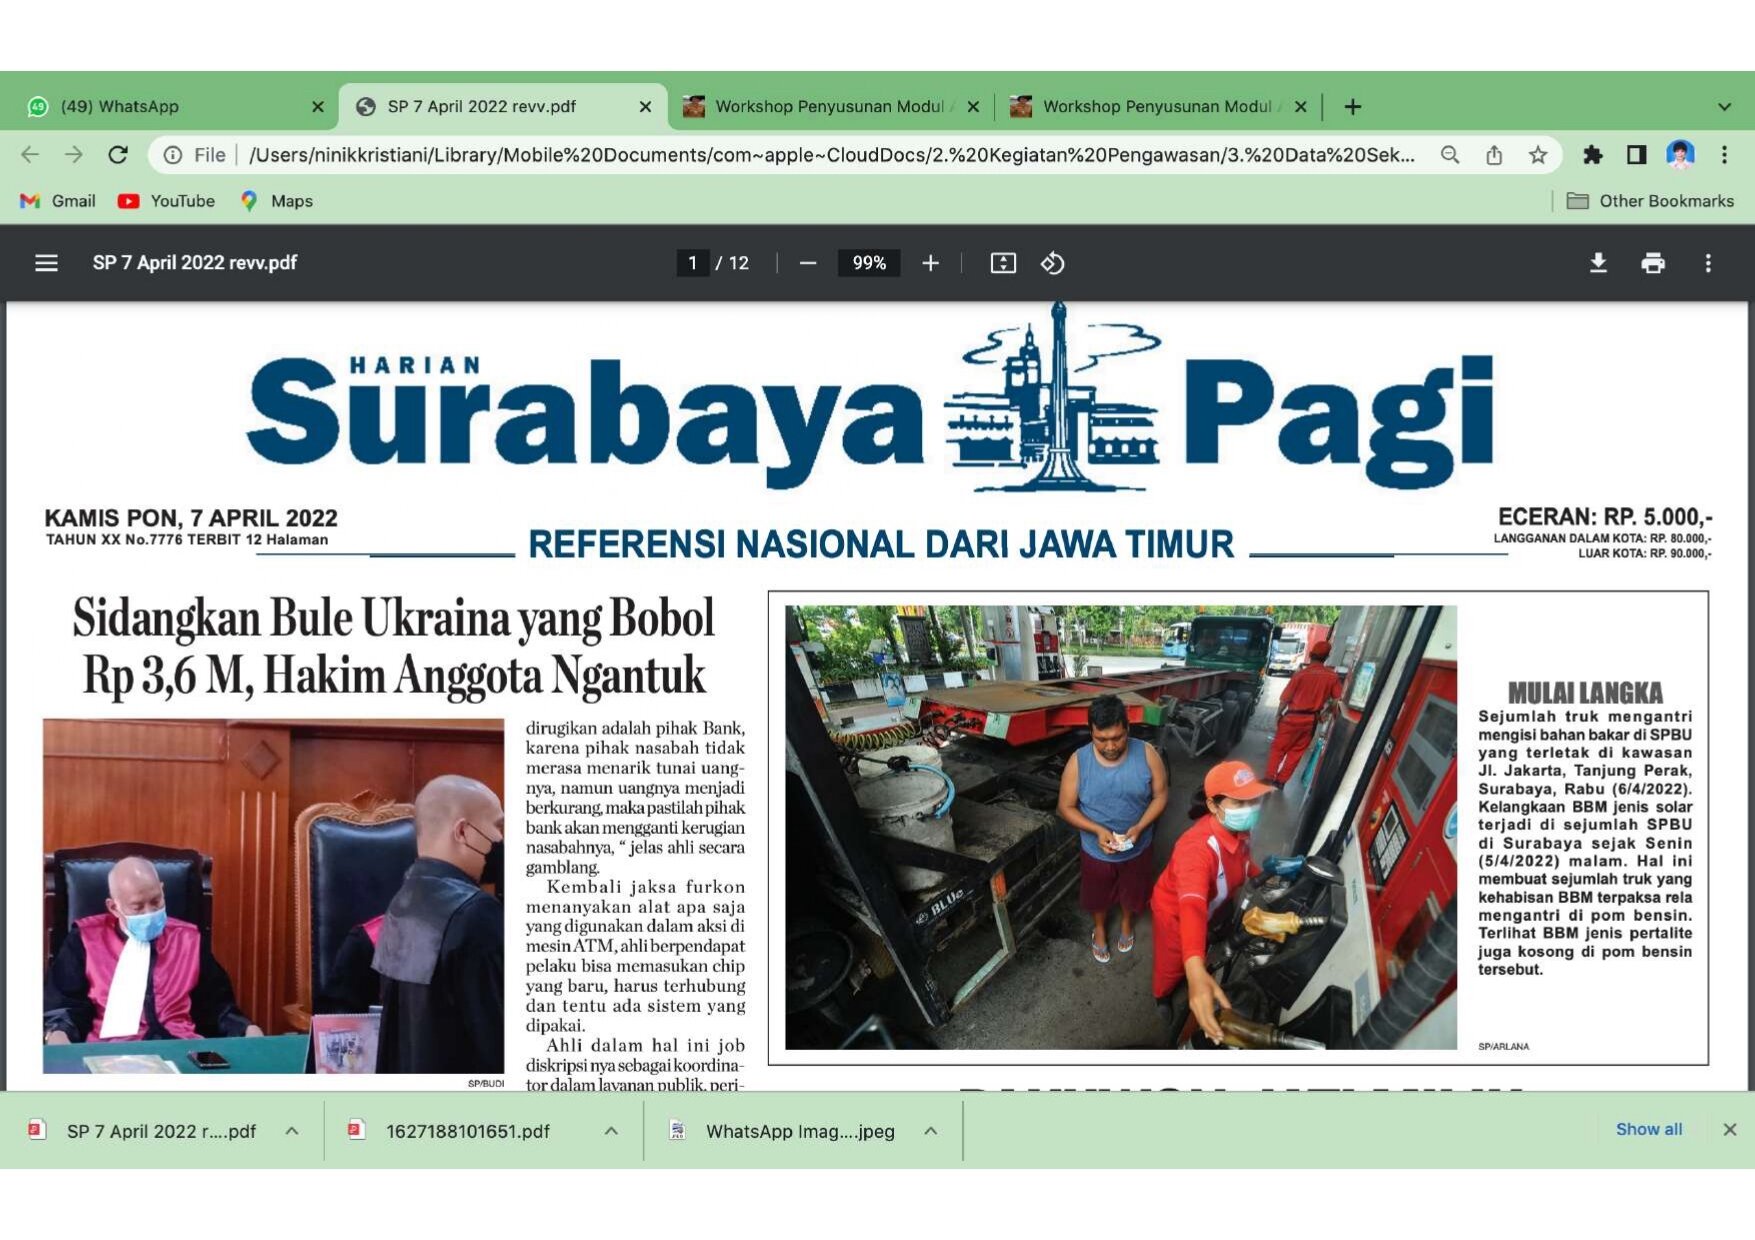
Task: Select the SP 7 April 2022 revv.pdf tab
Action: coord(500,106)
